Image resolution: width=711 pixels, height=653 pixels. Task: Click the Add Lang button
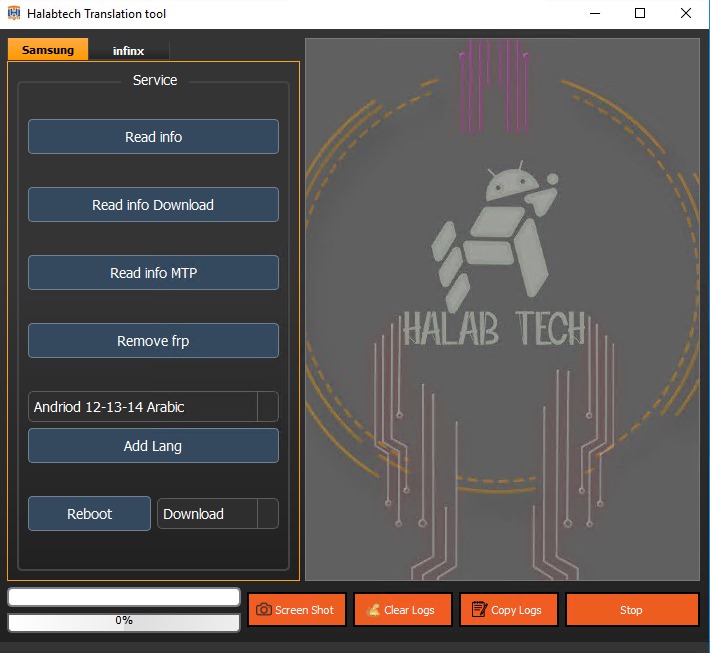coord(153,446)
